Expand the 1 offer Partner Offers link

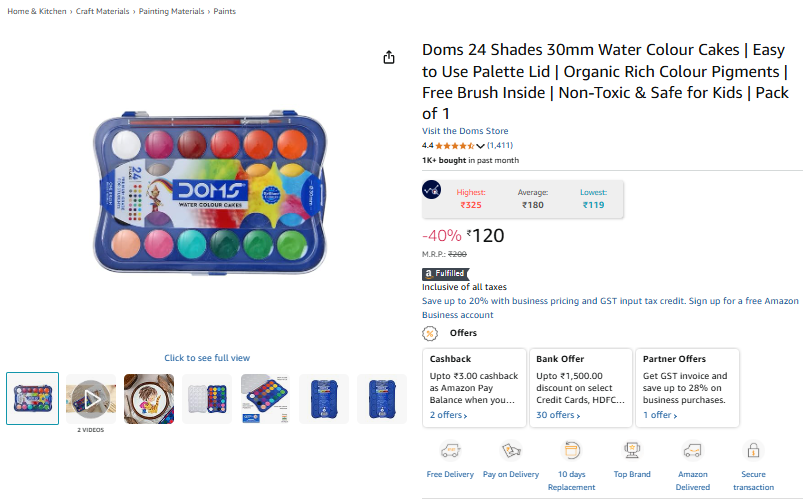pos(661,415)
